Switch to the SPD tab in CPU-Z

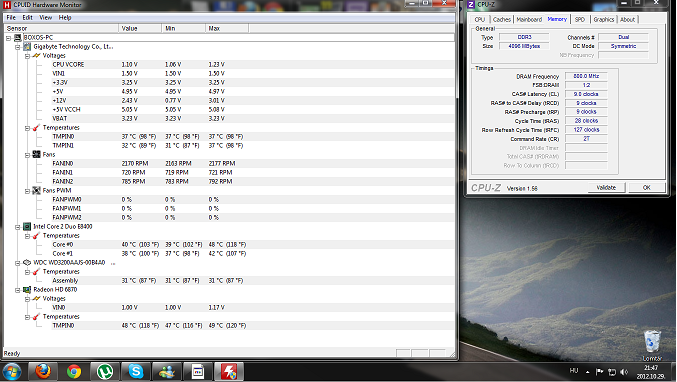[580, 19]
